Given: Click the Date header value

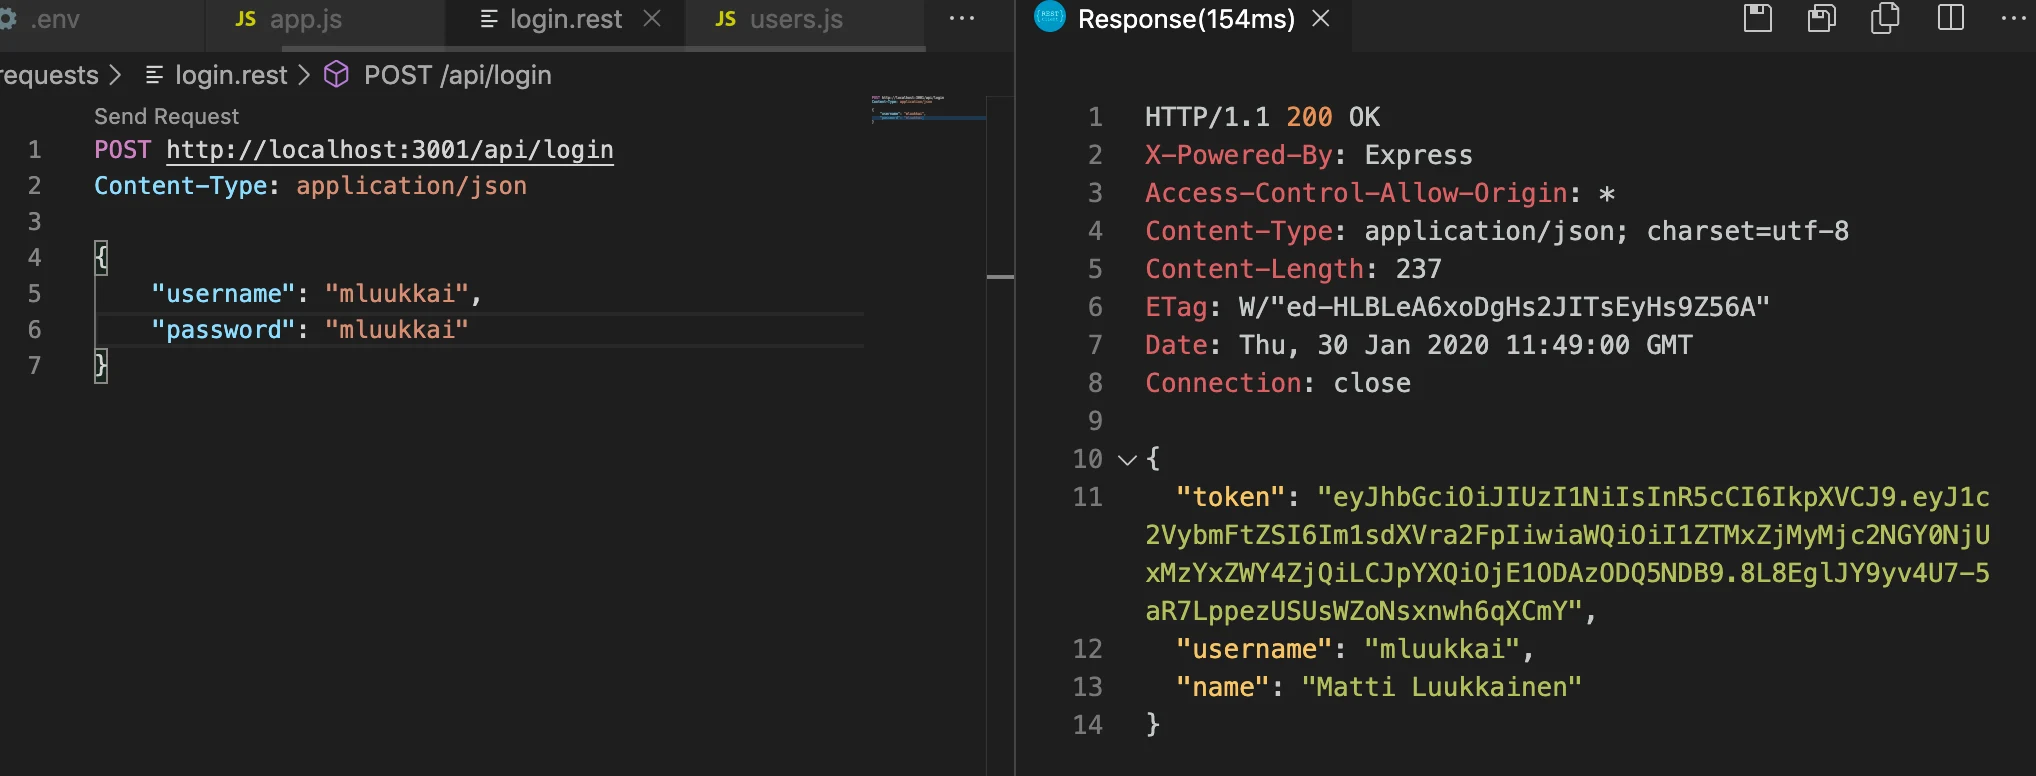Looking at the screenshot, I should click(1466, 345).
